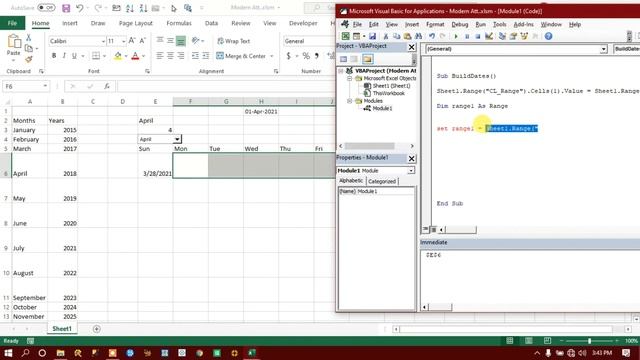
Task: Click the Design Mode icon in VBA toolbar
Action: click(x=489, y=36)
